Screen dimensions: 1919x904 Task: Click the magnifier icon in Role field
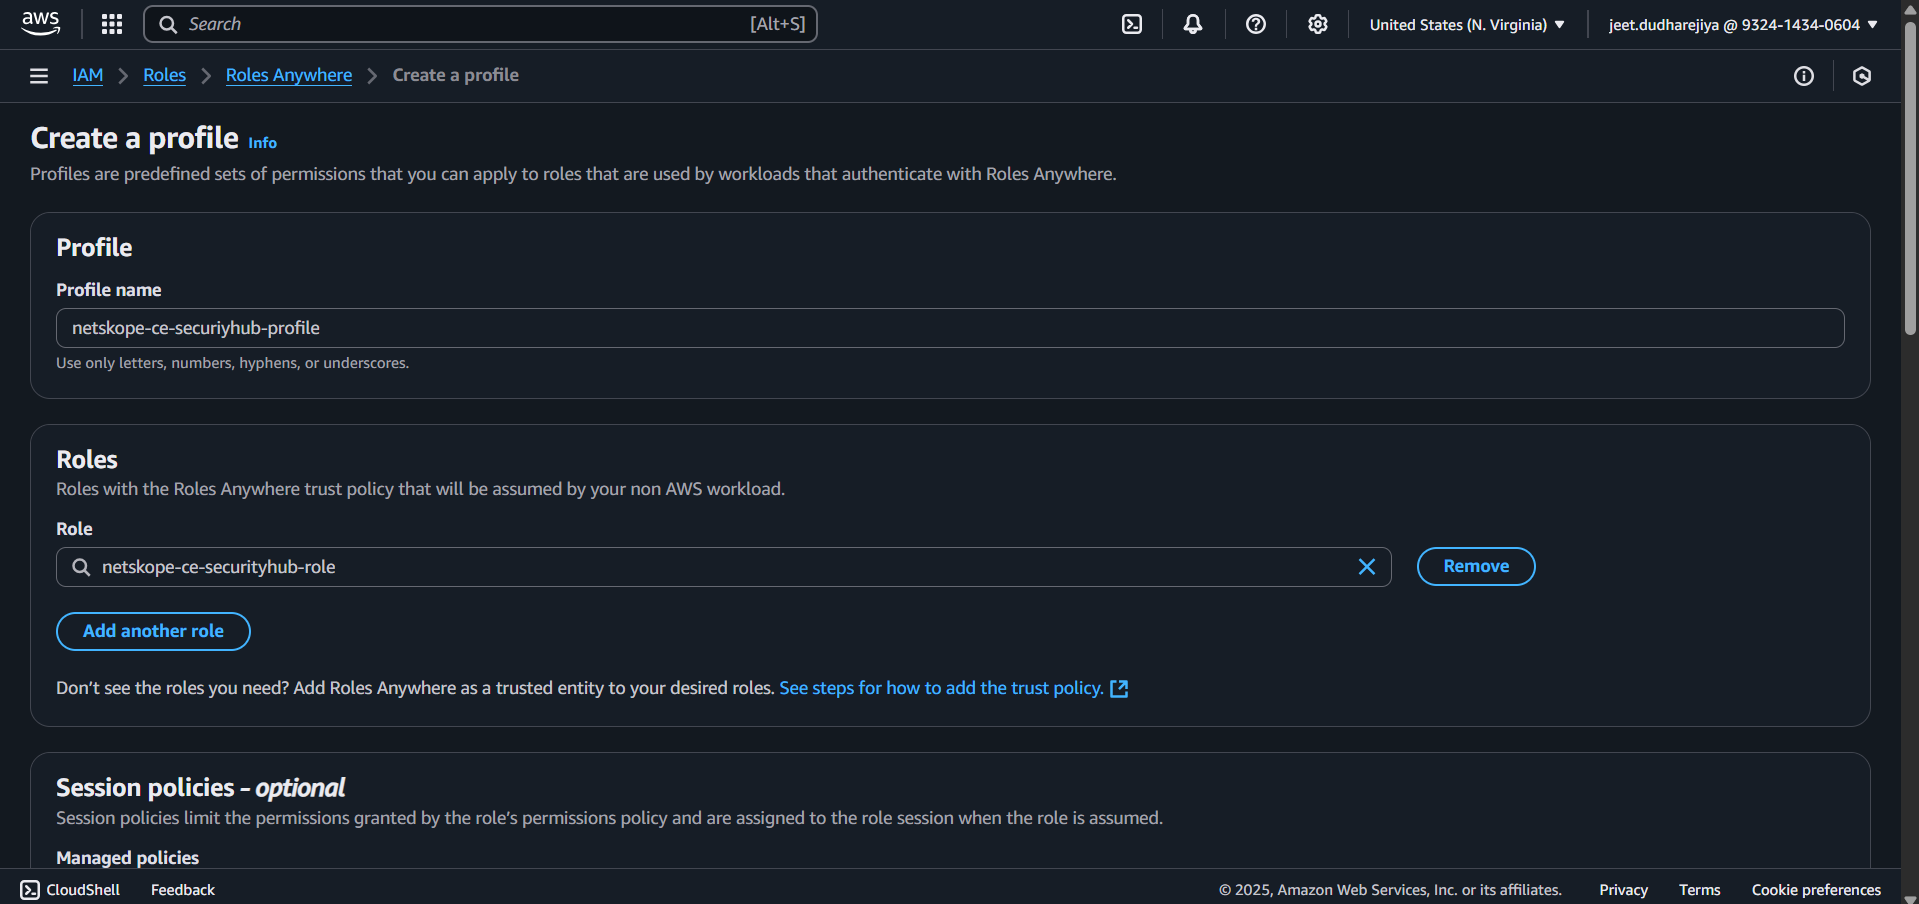tap(81, 567)
